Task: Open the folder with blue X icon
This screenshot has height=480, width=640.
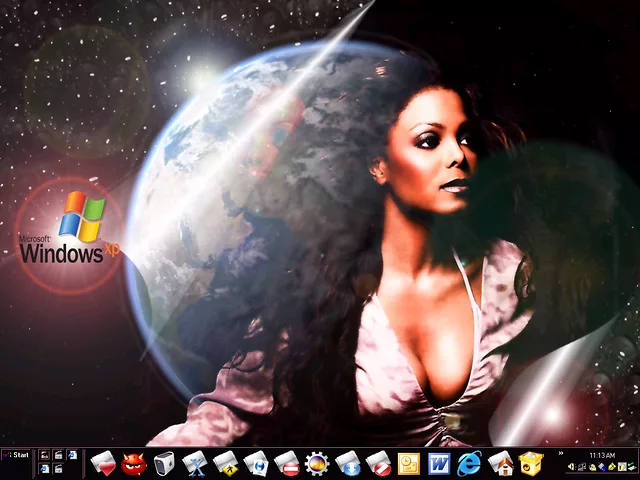Action: click(195, 463)
